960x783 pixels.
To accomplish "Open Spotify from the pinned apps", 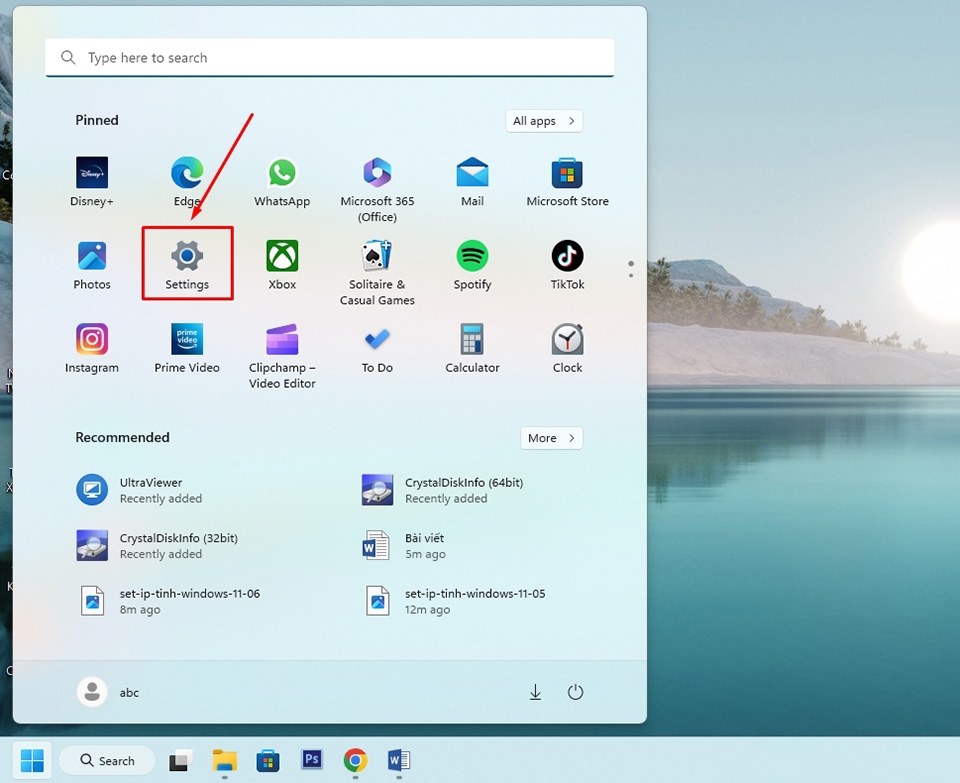I will [x=471, y=263].
